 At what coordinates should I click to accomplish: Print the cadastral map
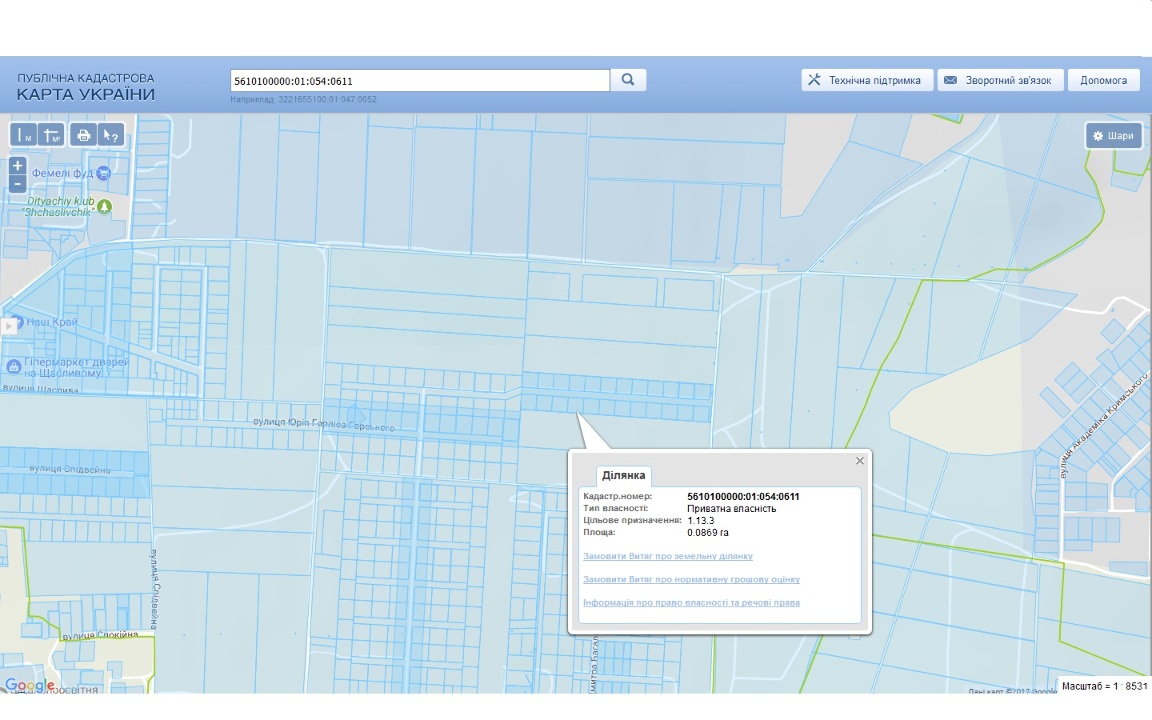[83, 135]
